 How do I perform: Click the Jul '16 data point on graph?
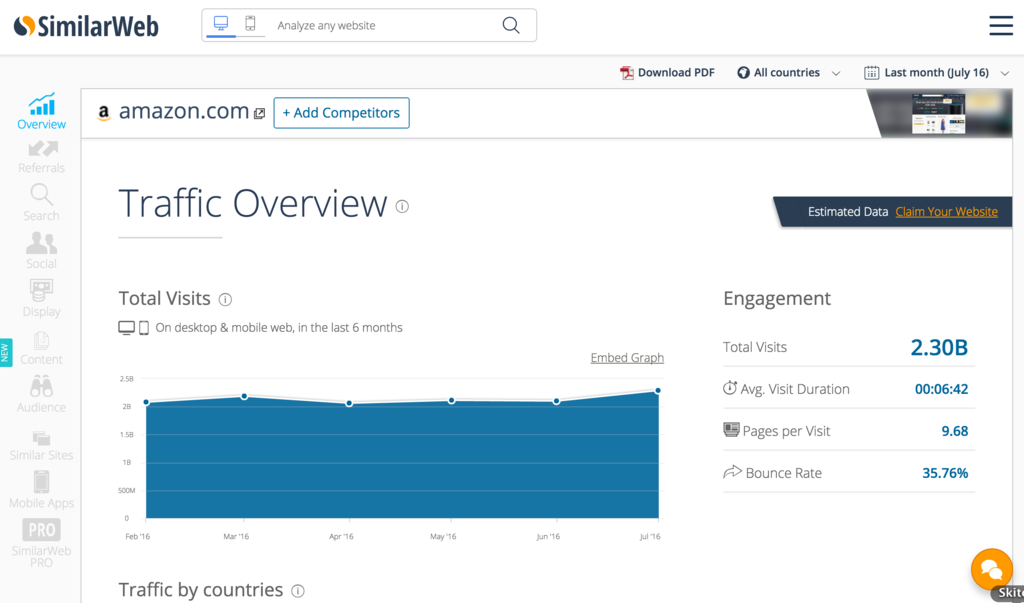[658, 391]
